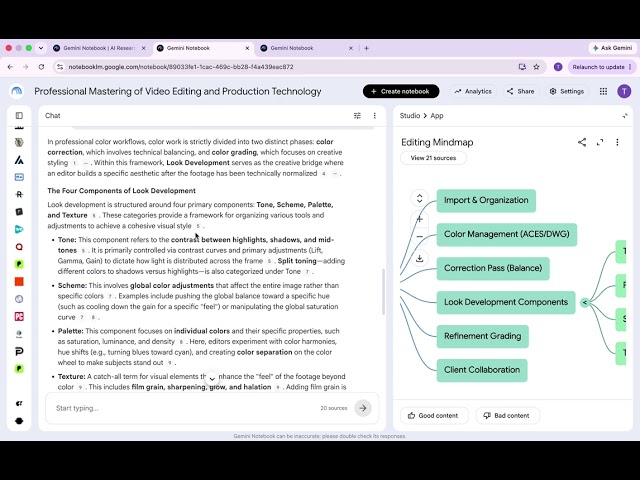
Task: Open Settings
Action: [x=567, y=91]
